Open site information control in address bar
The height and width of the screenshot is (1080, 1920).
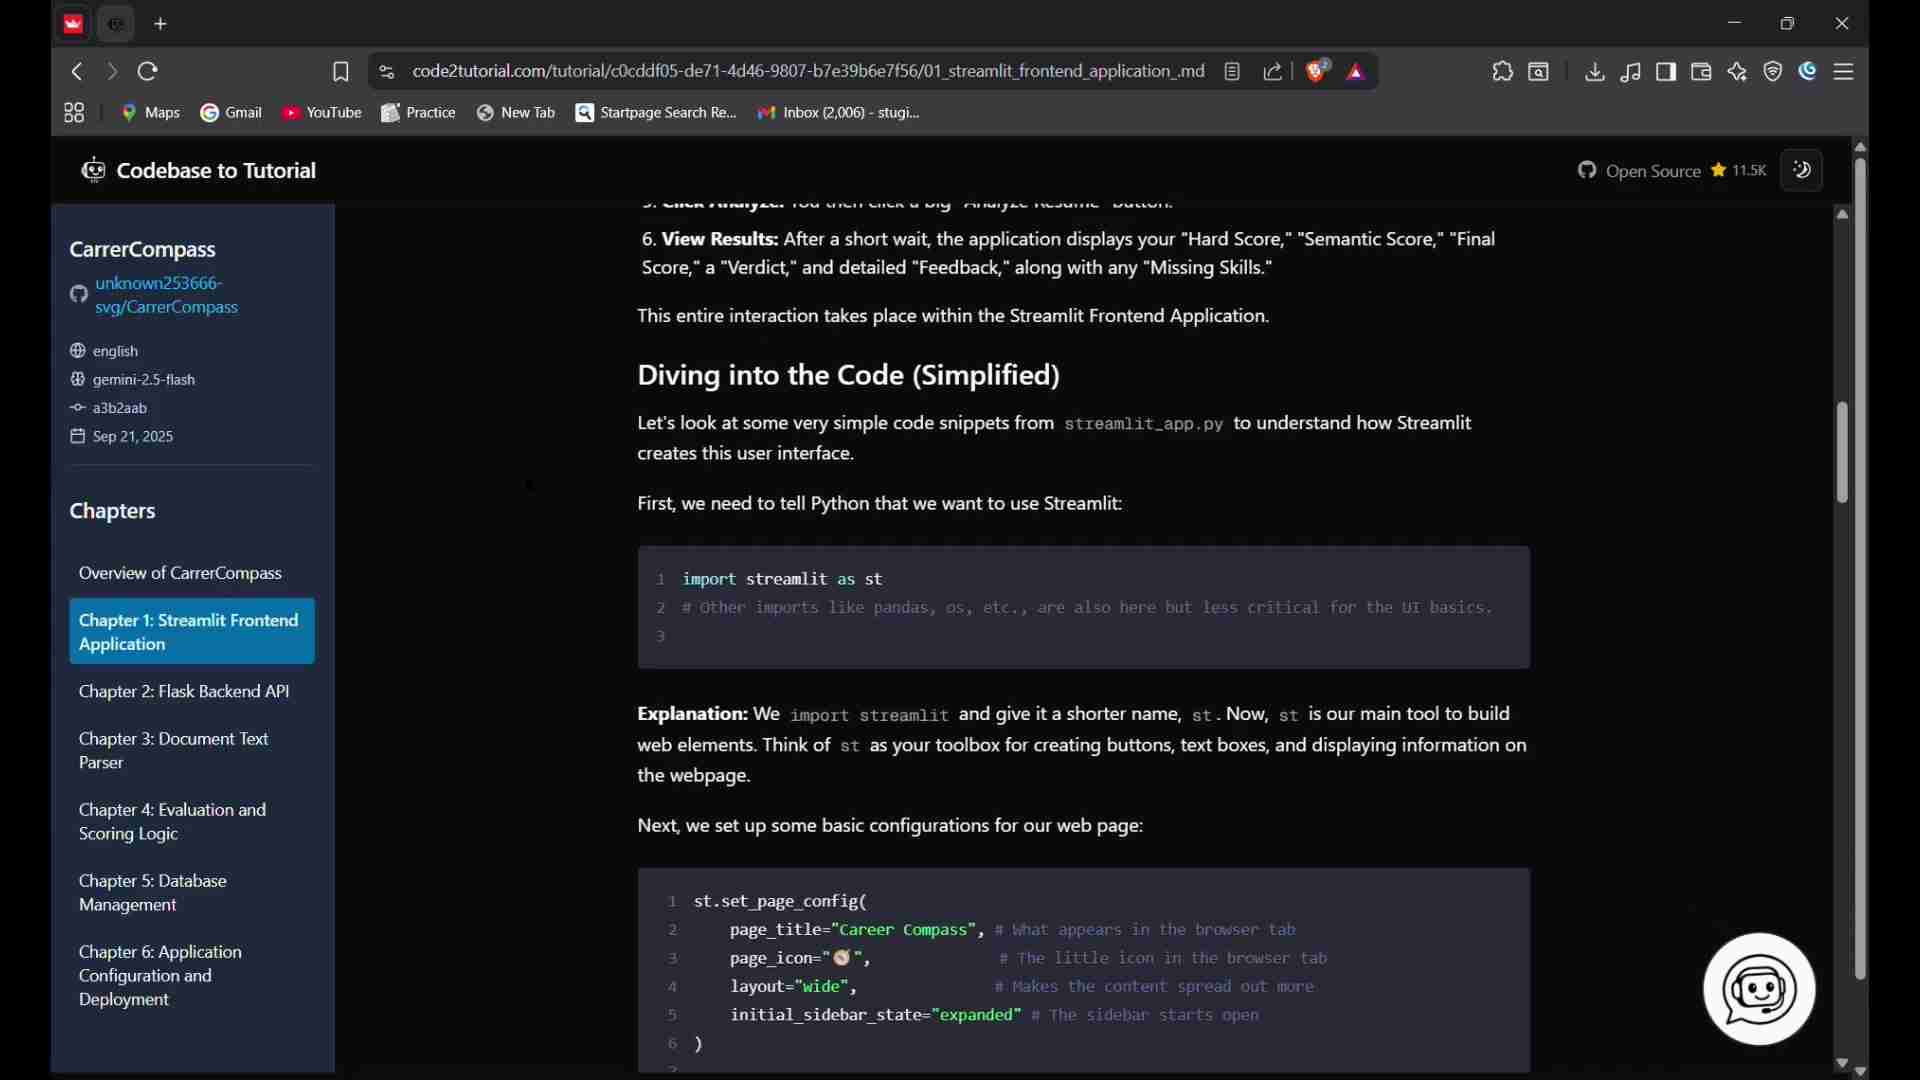pos(388,72)
